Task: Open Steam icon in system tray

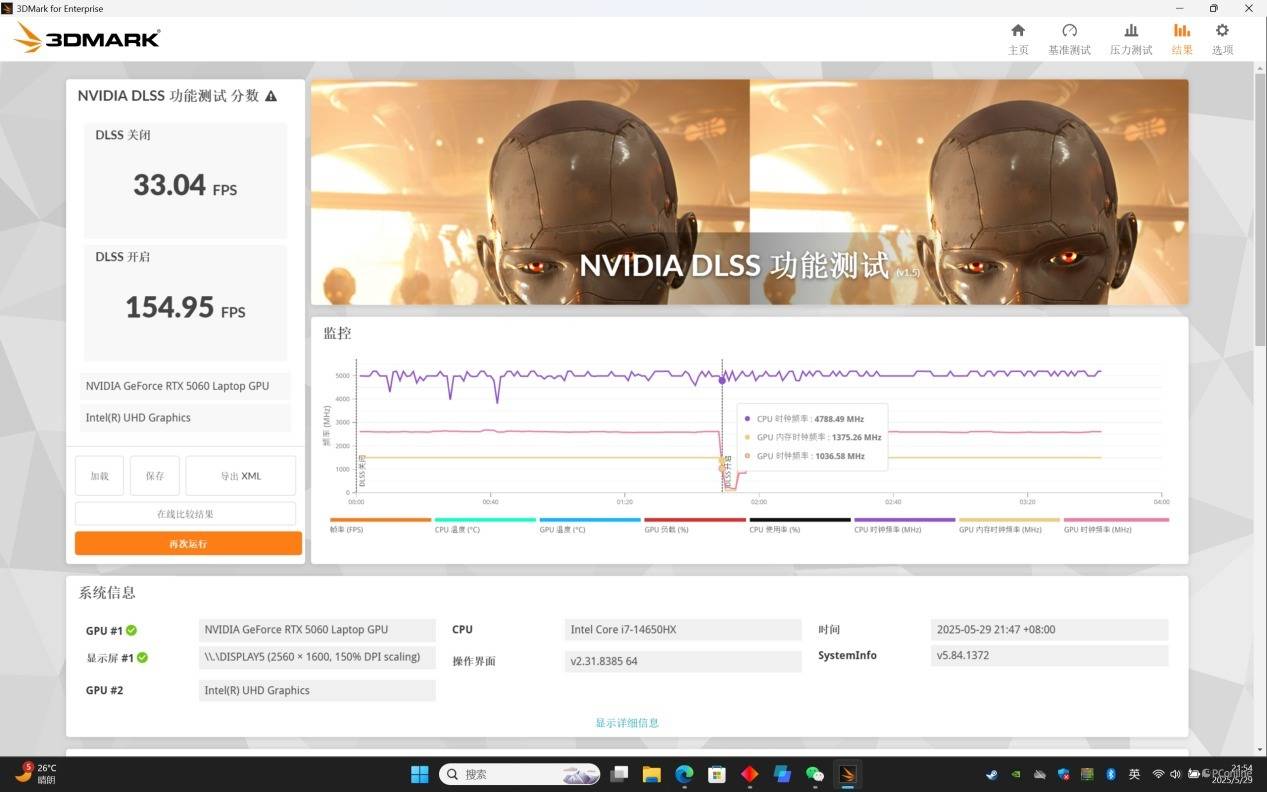Action: pos(991,774)
